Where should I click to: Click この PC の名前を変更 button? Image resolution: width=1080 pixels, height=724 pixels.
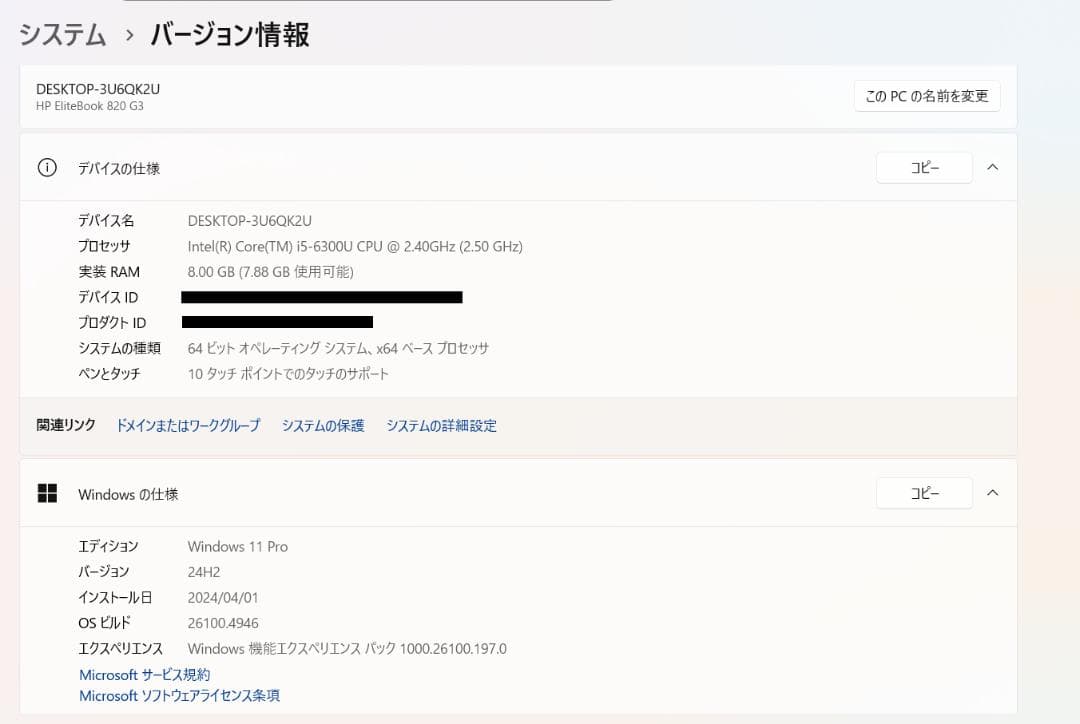click(x=926, y=96)
